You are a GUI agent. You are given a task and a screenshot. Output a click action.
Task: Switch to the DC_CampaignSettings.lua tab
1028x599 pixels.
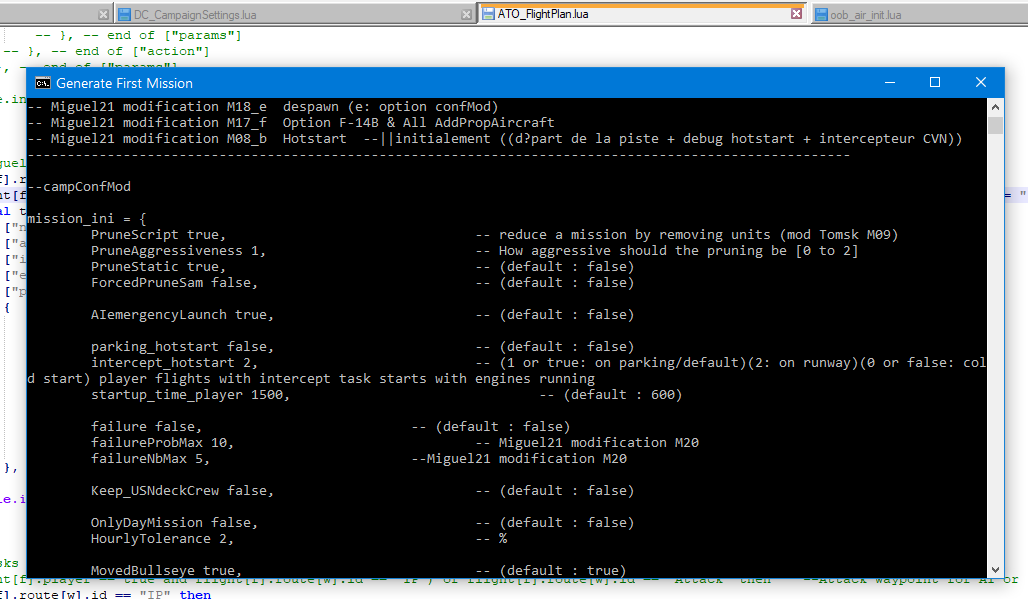[x=295, y=14]
